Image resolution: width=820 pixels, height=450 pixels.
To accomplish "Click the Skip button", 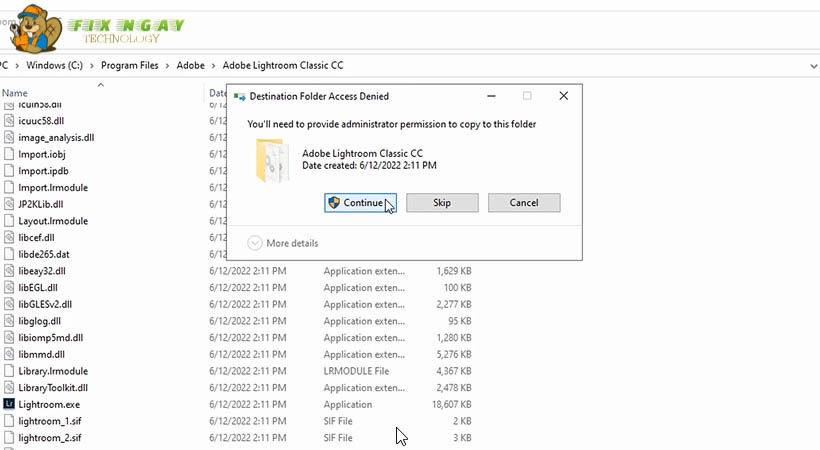I will tap(442, 203).
